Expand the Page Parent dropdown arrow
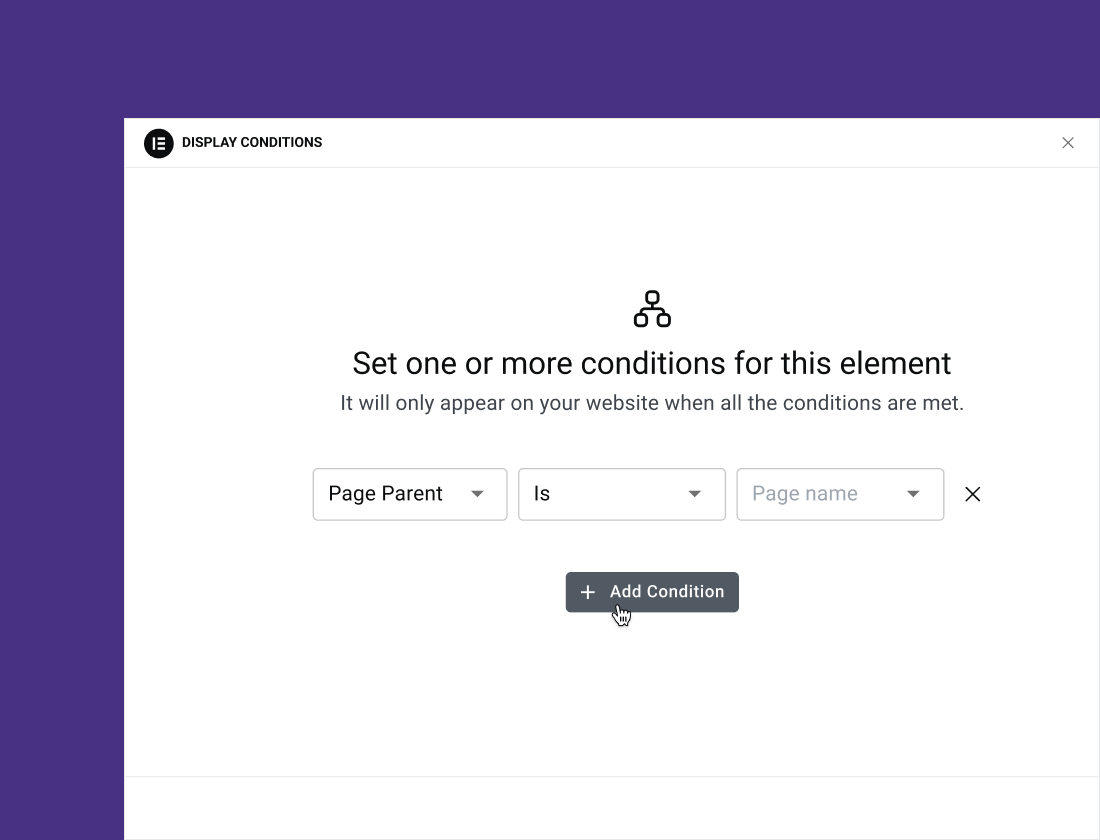1100x840 pixels. click(477, 494)
